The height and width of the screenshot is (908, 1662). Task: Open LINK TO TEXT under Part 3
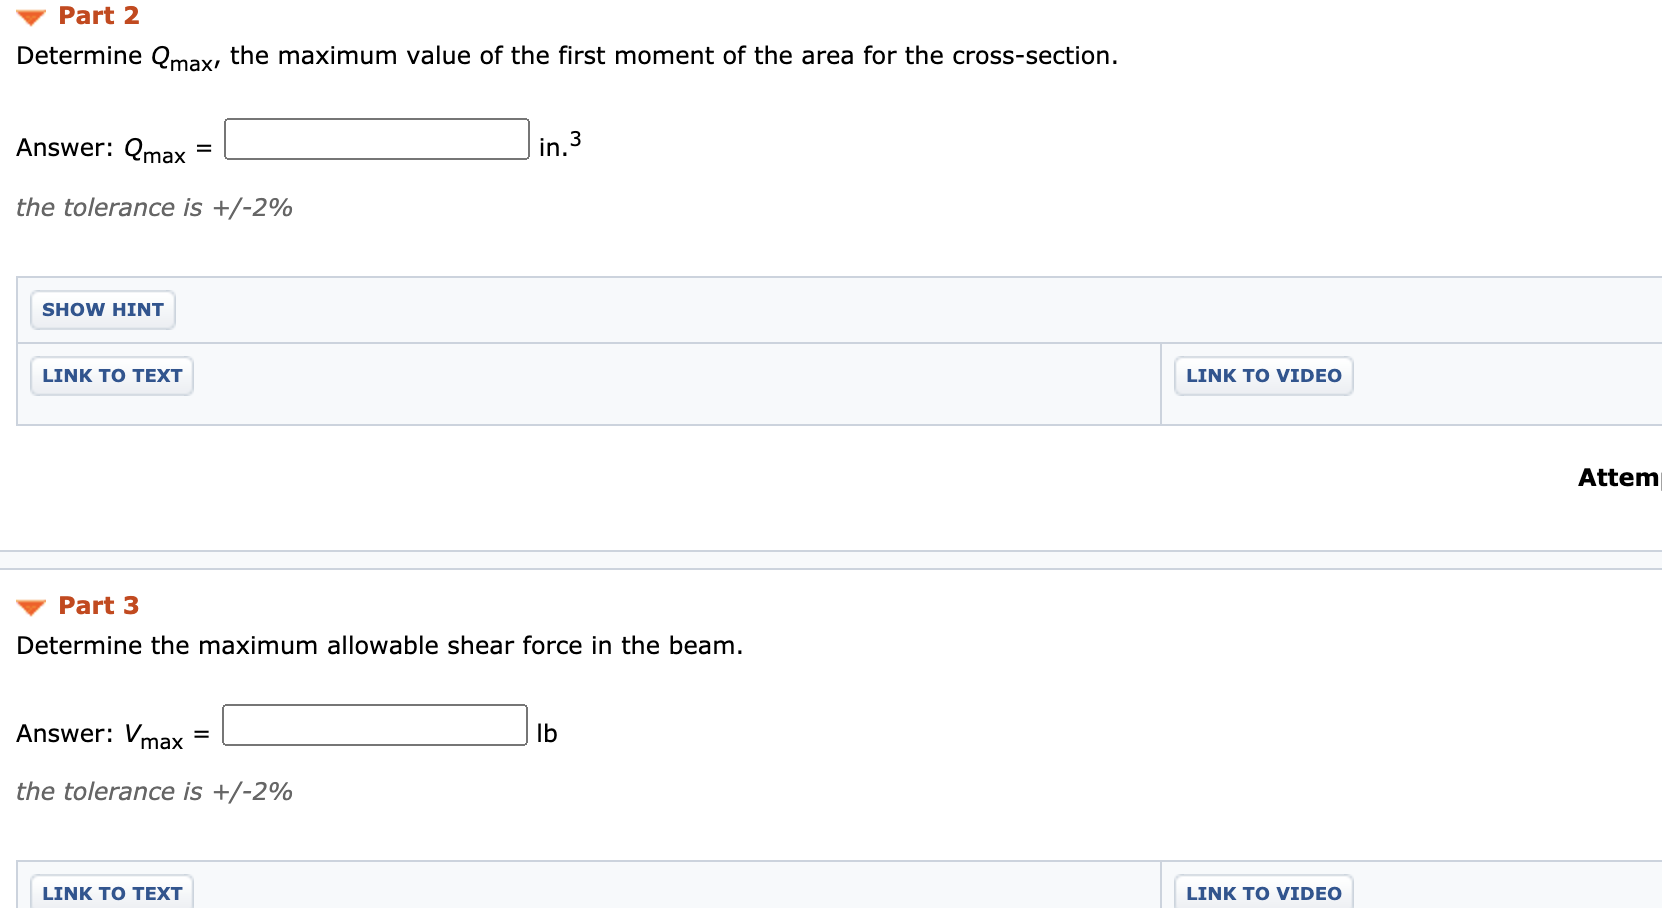[x=112, y=892]
